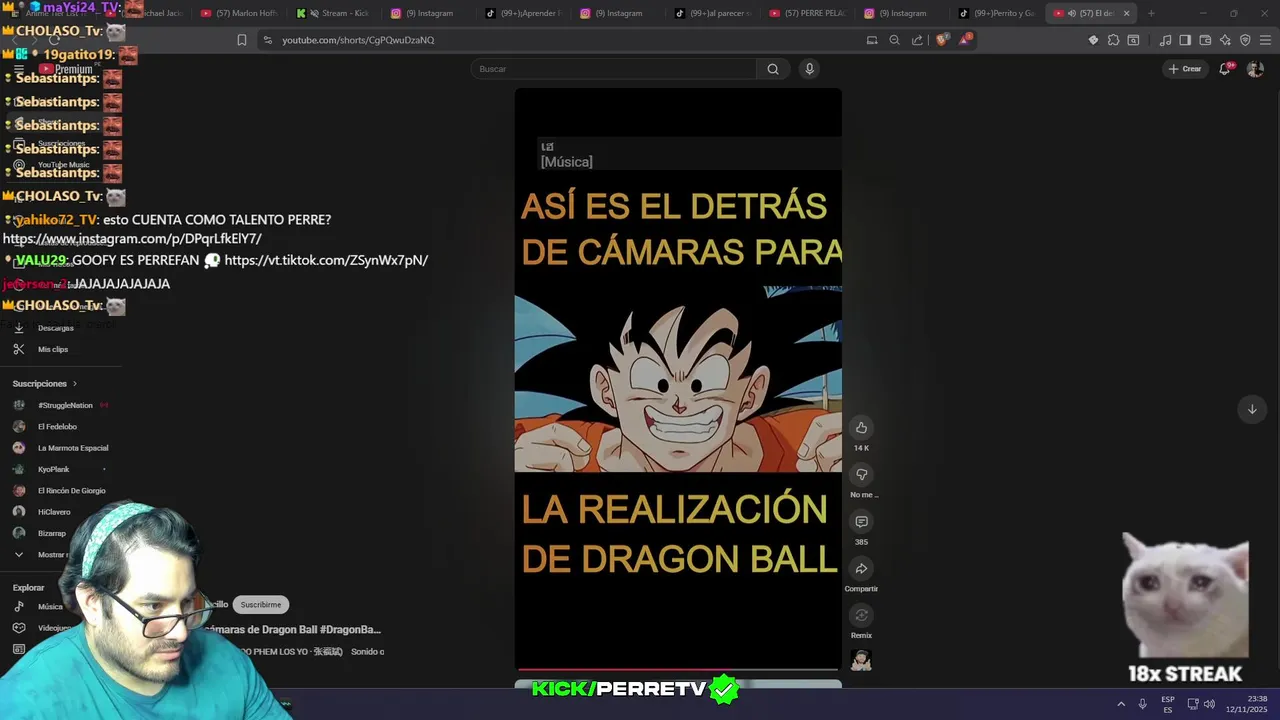
Task: Open Brave Rewards triangle icon
Action: (965, 40)
